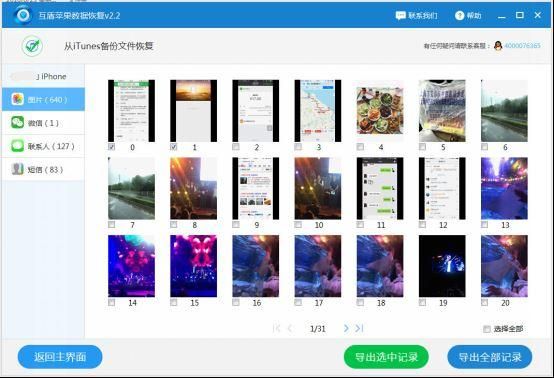554x378 pixels.
Task: Open thumbnail 19 dark stage photo
Action: [x=442, y=266]
